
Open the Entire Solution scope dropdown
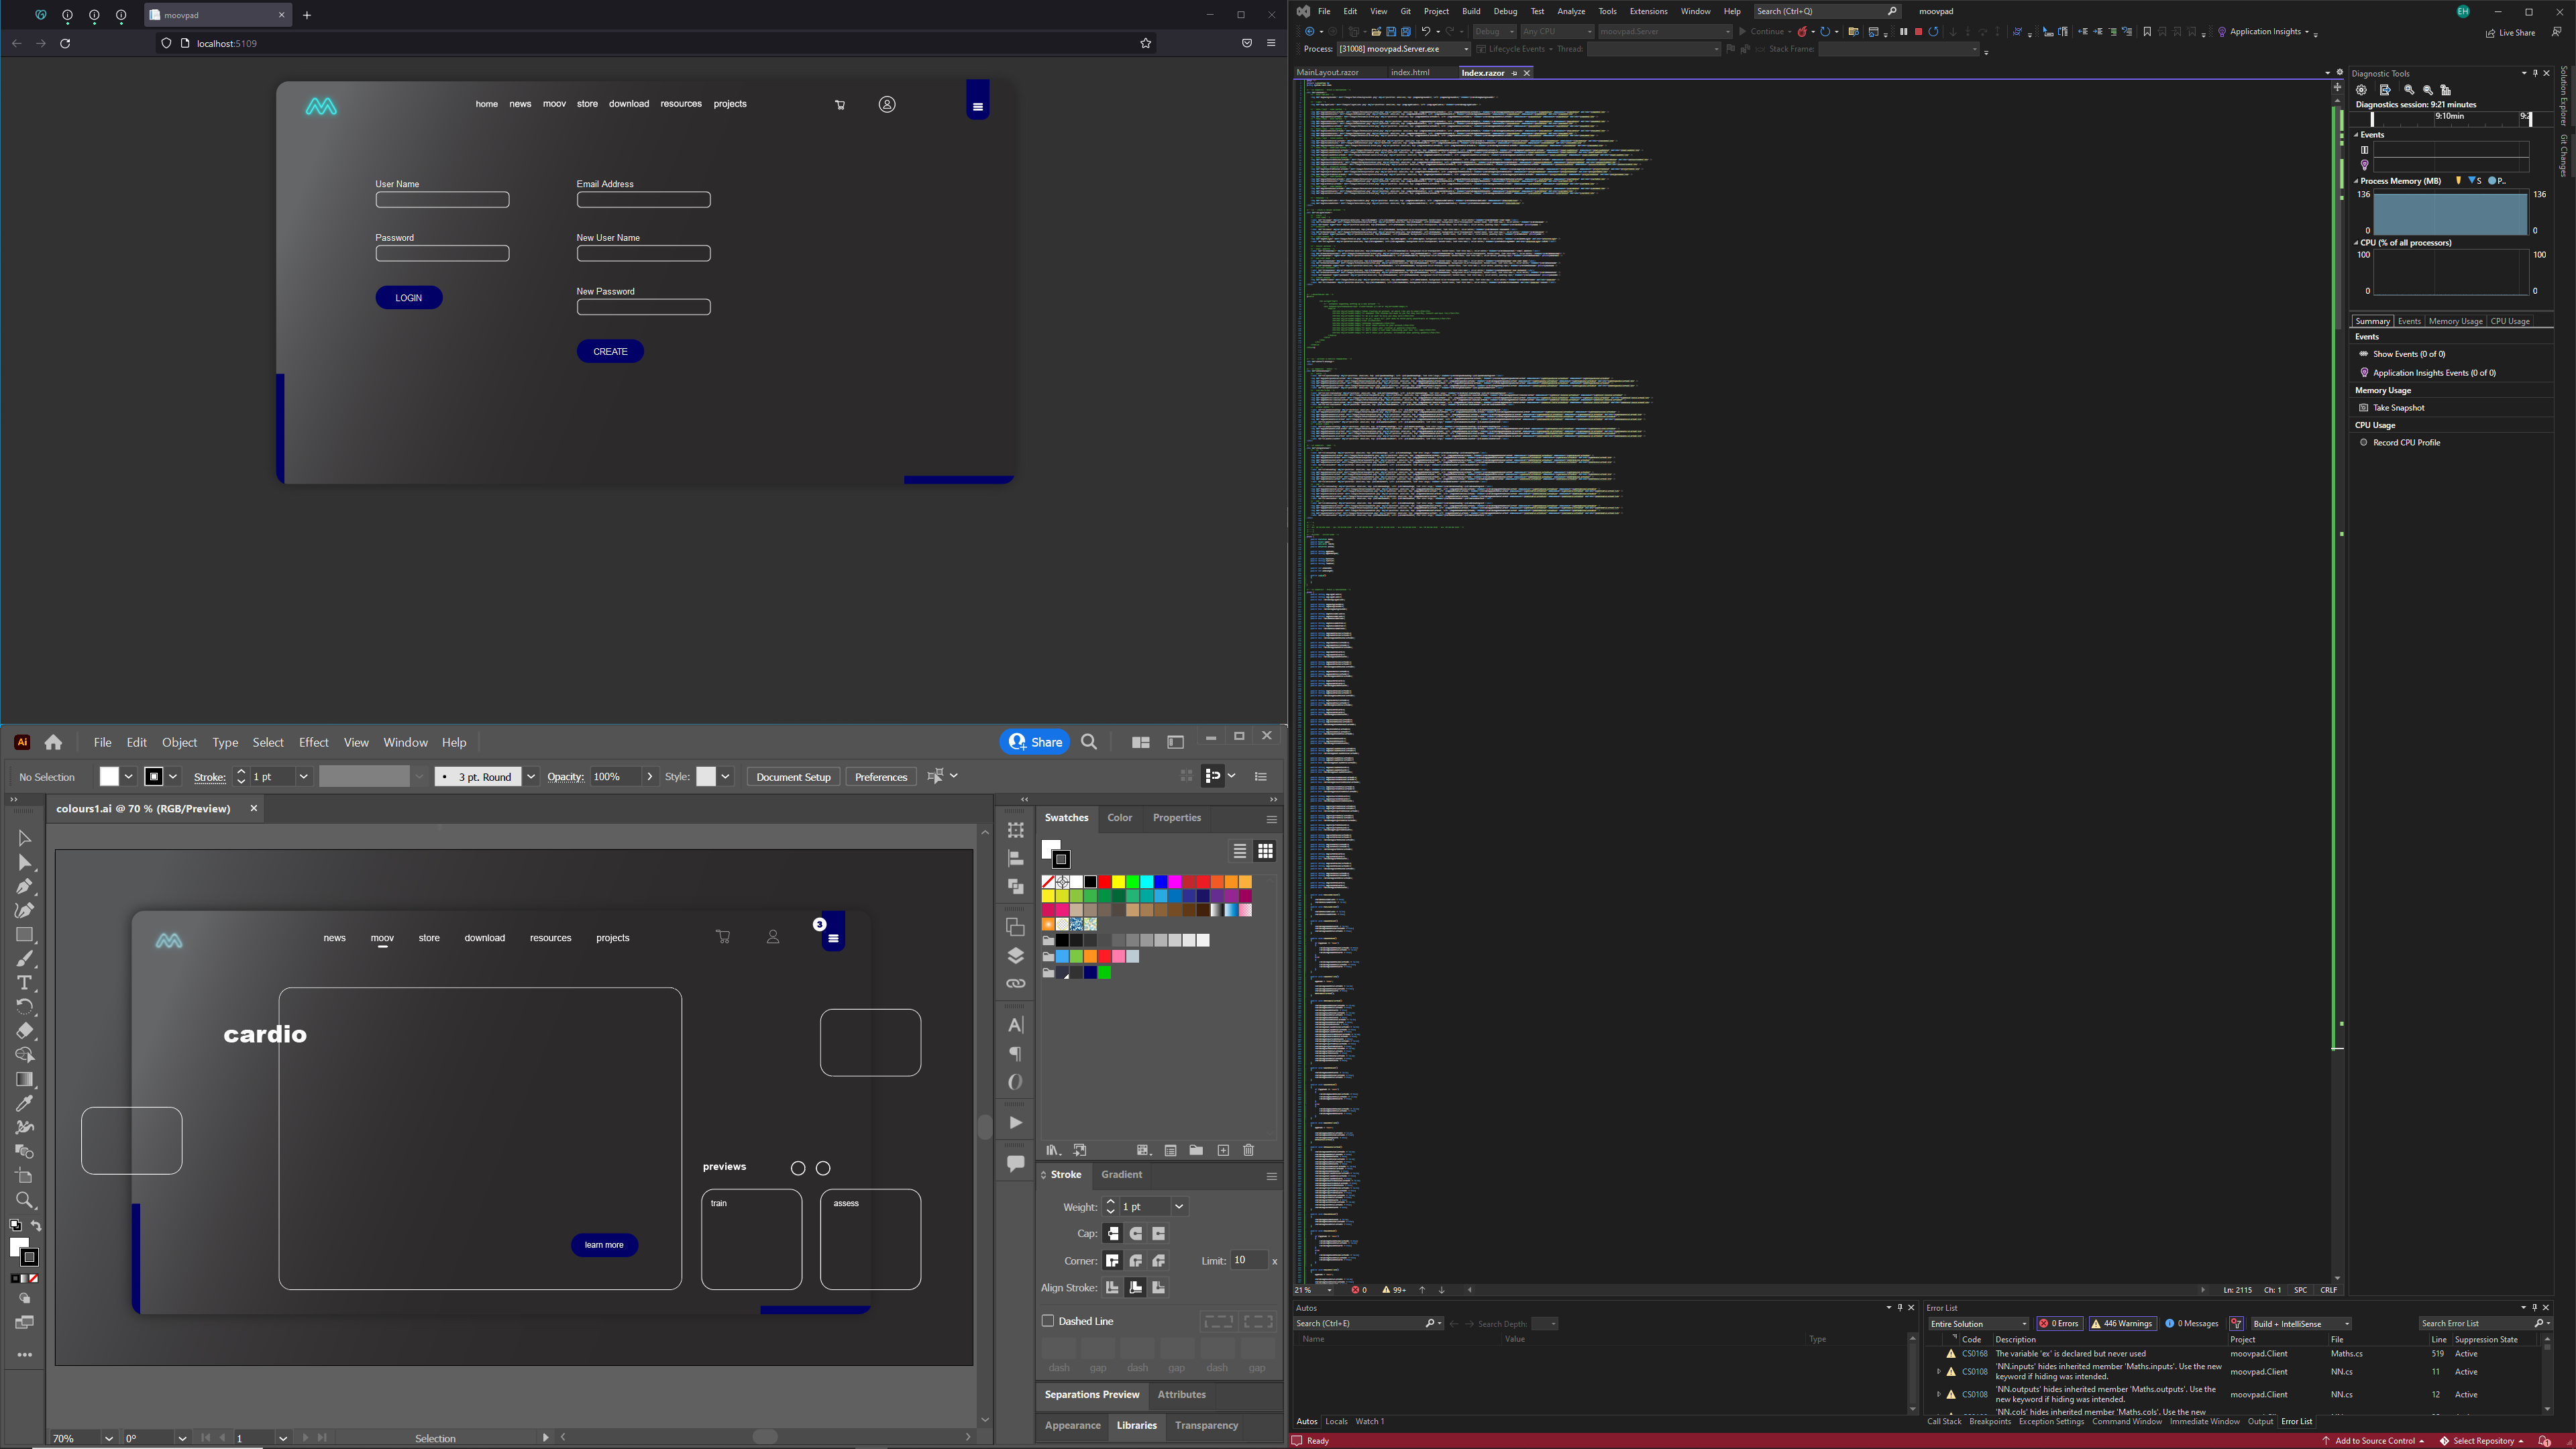click(1978, 1323)
